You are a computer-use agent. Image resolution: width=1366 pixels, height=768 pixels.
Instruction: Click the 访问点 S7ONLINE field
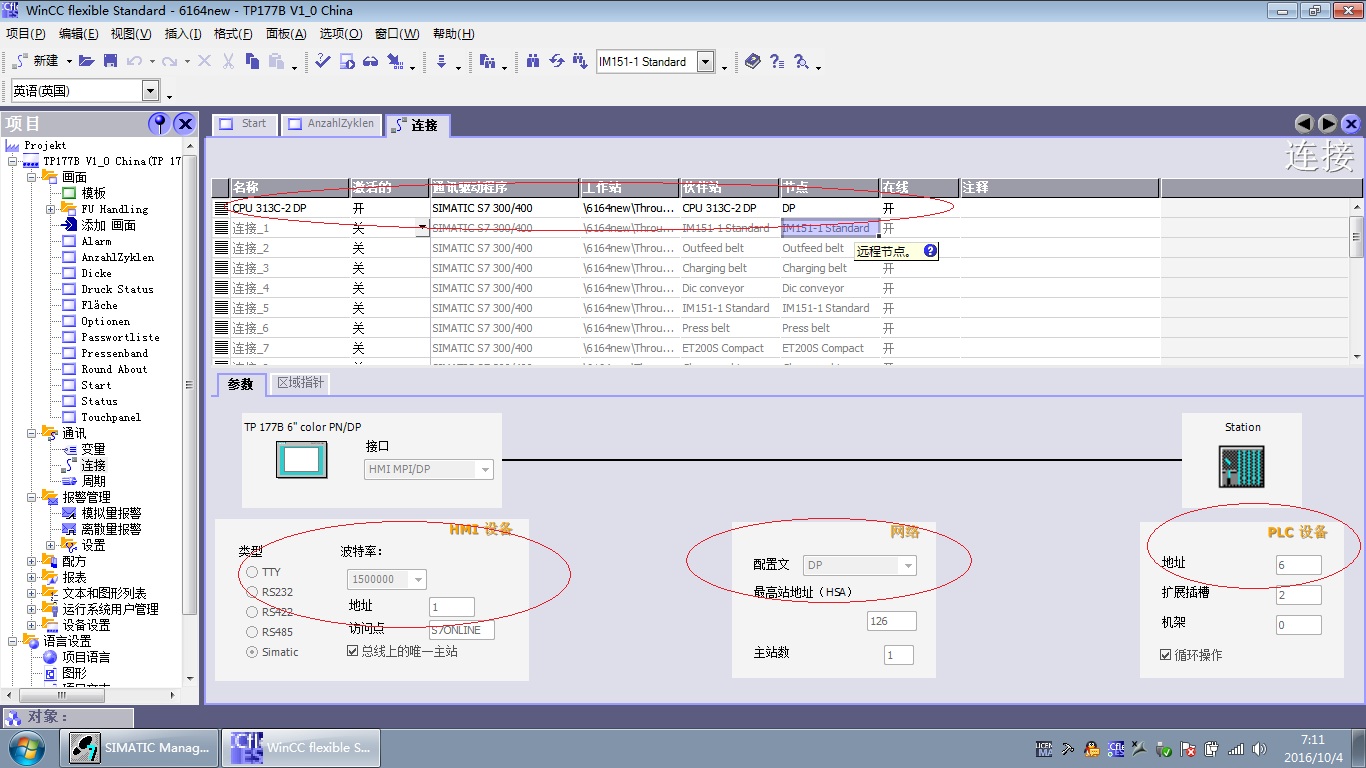461,630
